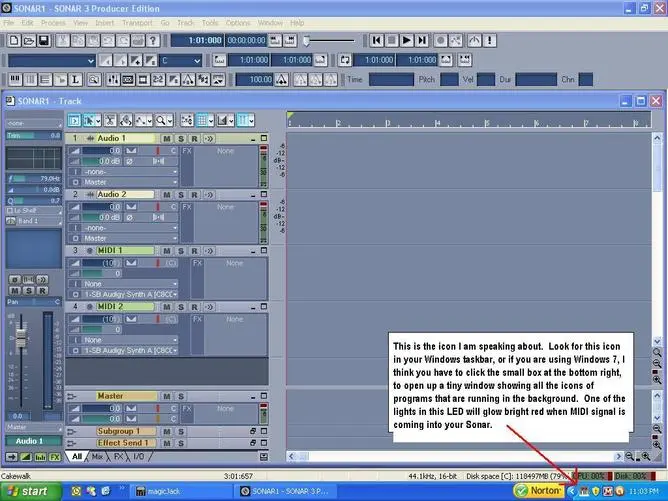This screenshot has width=668, height=501.
Task: Select the Scrub tool
Action: click(126, 121)
